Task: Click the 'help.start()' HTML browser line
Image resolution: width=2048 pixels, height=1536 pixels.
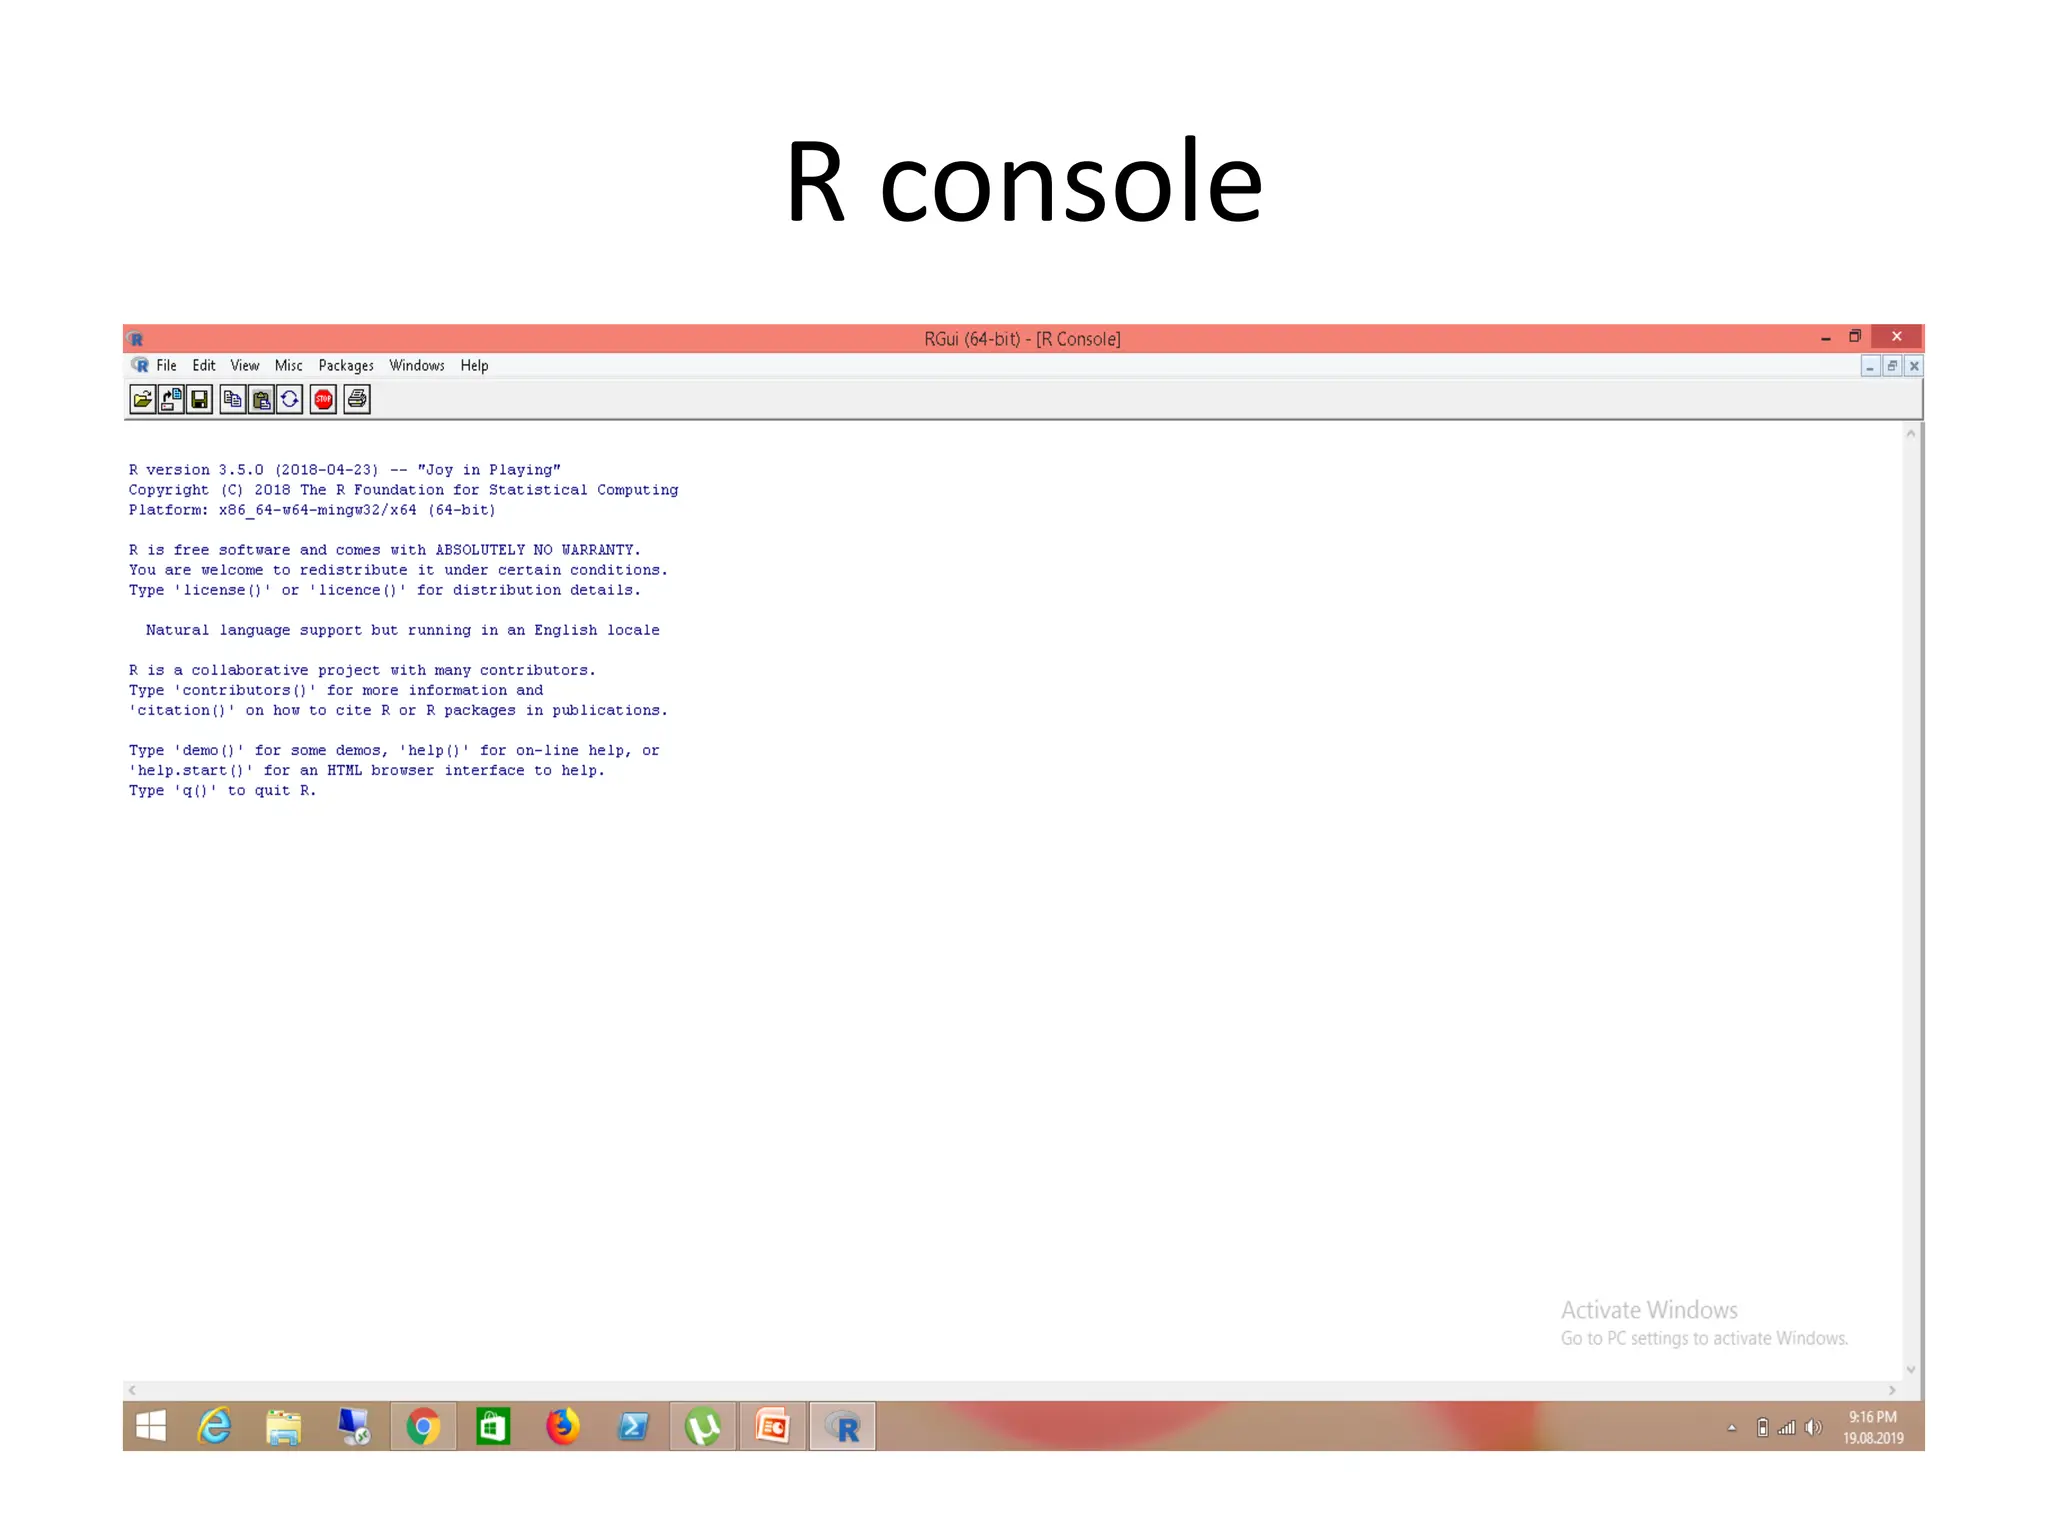Action: pos(367,770)
